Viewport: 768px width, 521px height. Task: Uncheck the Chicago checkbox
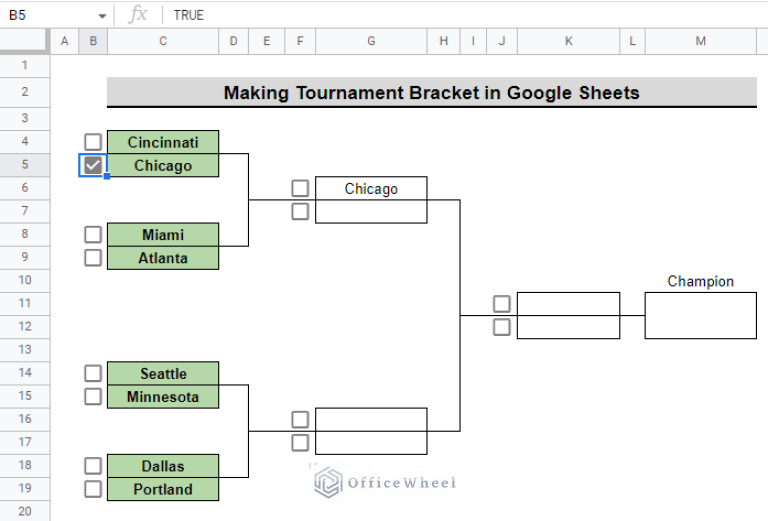pyautogui.click(x=93, y=165)
